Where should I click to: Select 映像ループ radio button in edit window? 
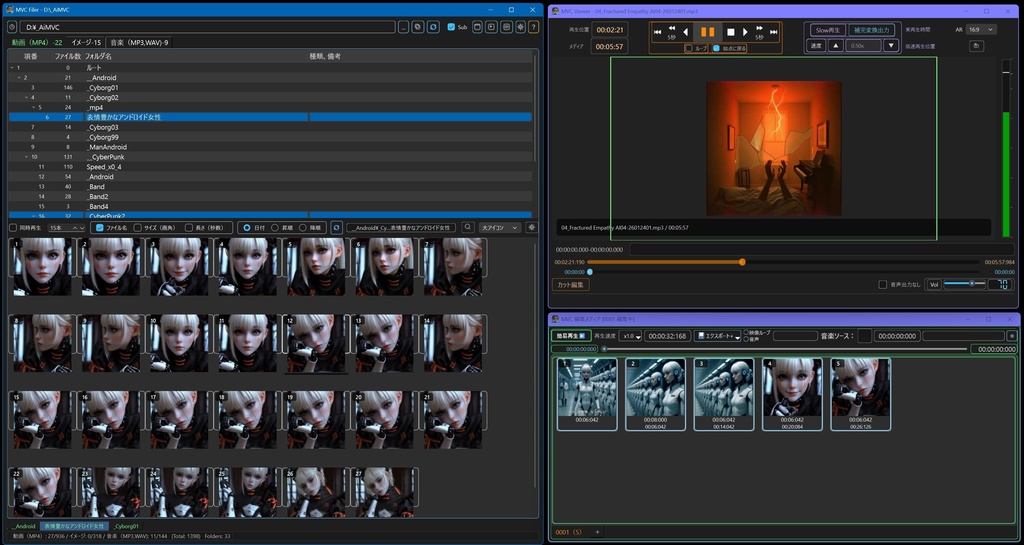pyautogui.click(x=746, y=332)
